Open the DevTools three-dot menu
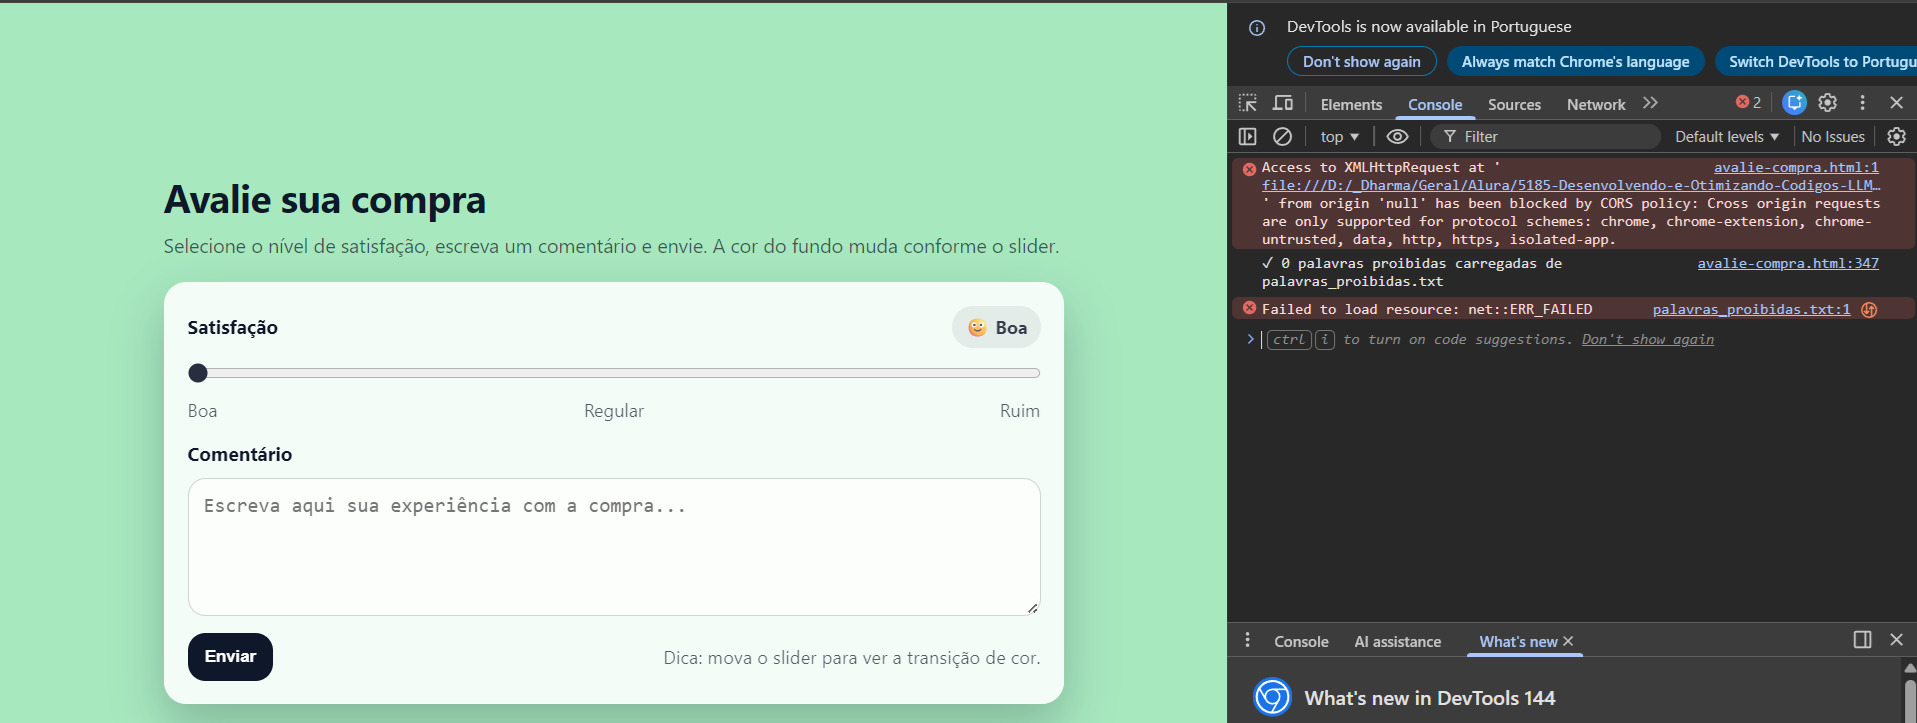The width and height of the screenshot is (1917, 723). [1862, 102]
